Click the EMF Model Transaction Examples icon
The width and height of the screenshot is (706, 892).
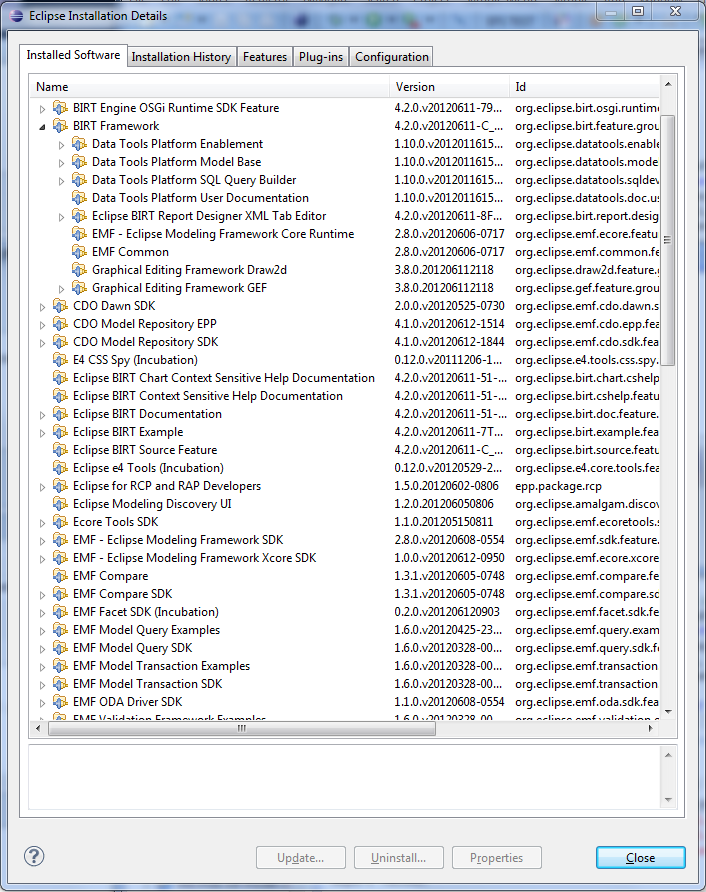tap(60, 666)
